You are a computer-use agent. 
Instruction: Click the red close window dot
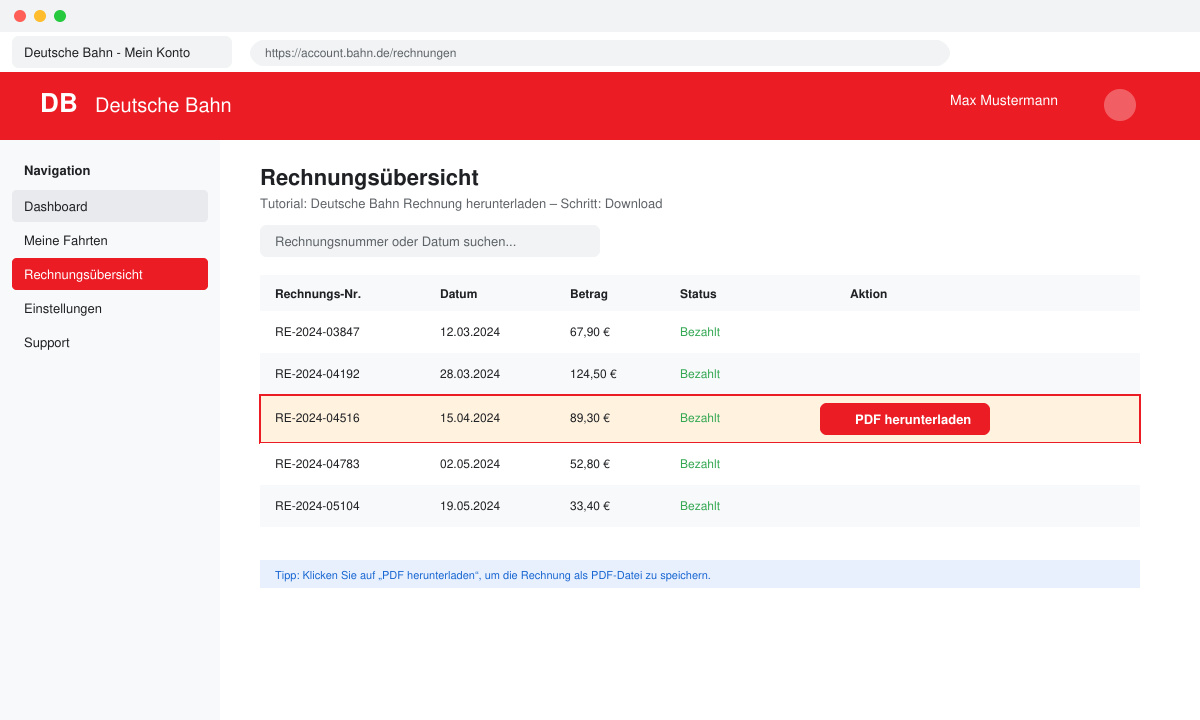coord(20,16)
